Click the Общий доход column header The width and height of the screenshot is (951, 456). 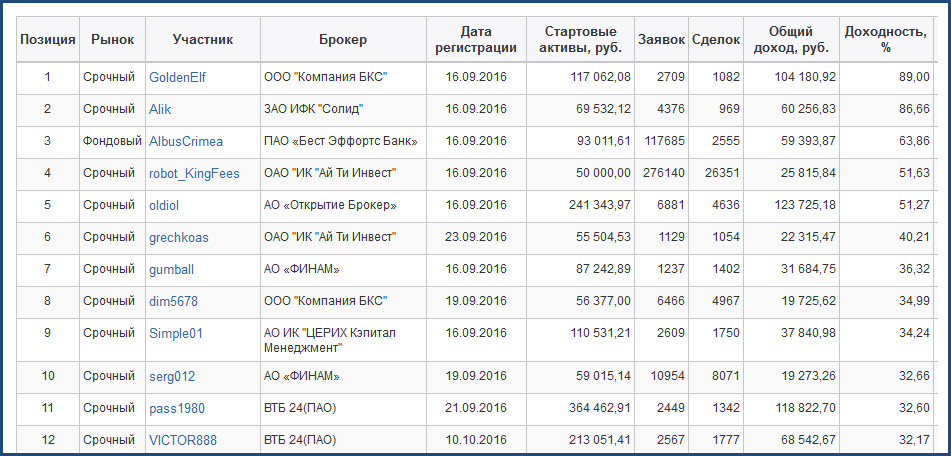pyautogui.click(x=791, y=40)
